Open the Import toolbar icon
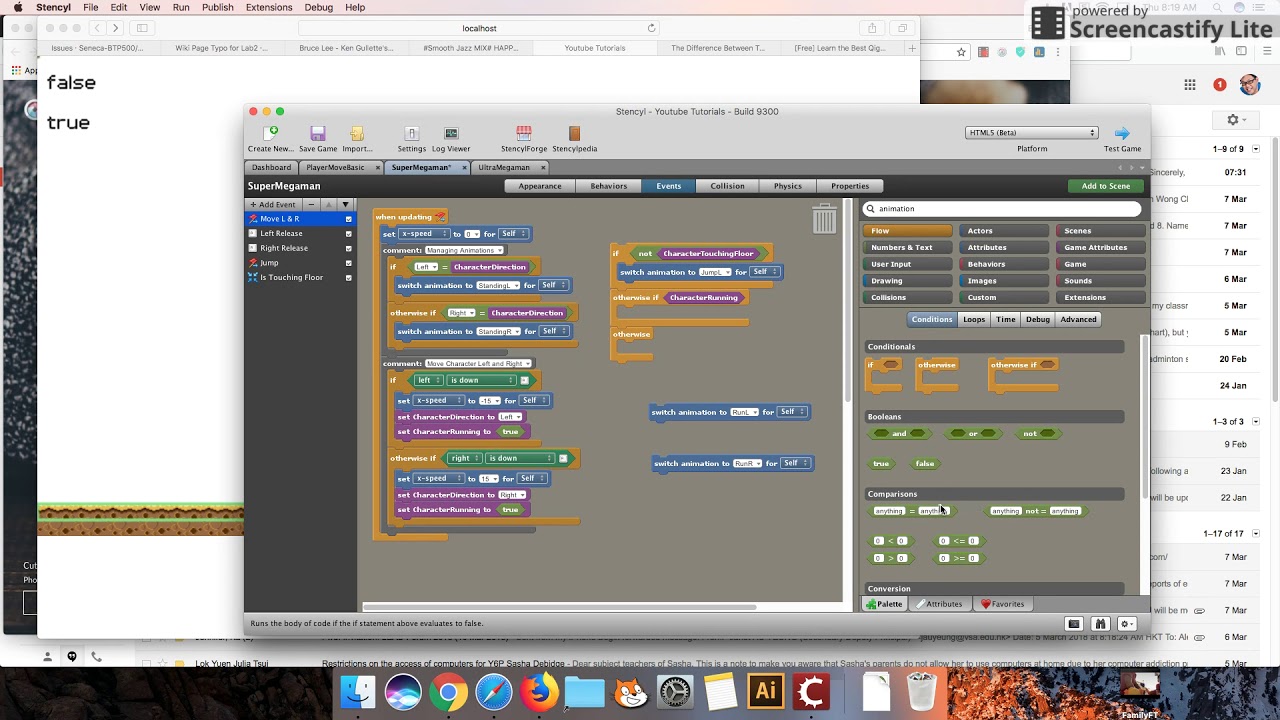The width and height of the screenshot is (1280, 720). (x=357, y=133)
